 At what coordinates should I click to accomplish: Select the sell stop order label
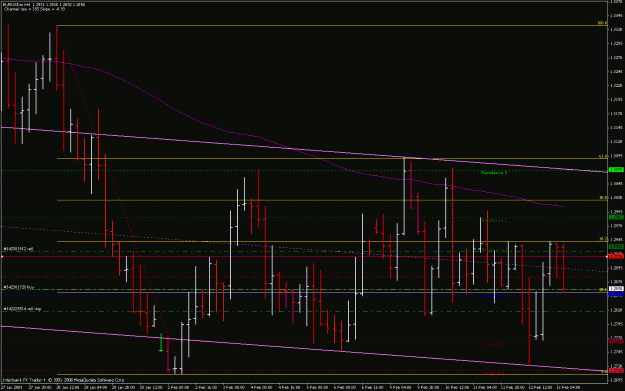(22, 309)
